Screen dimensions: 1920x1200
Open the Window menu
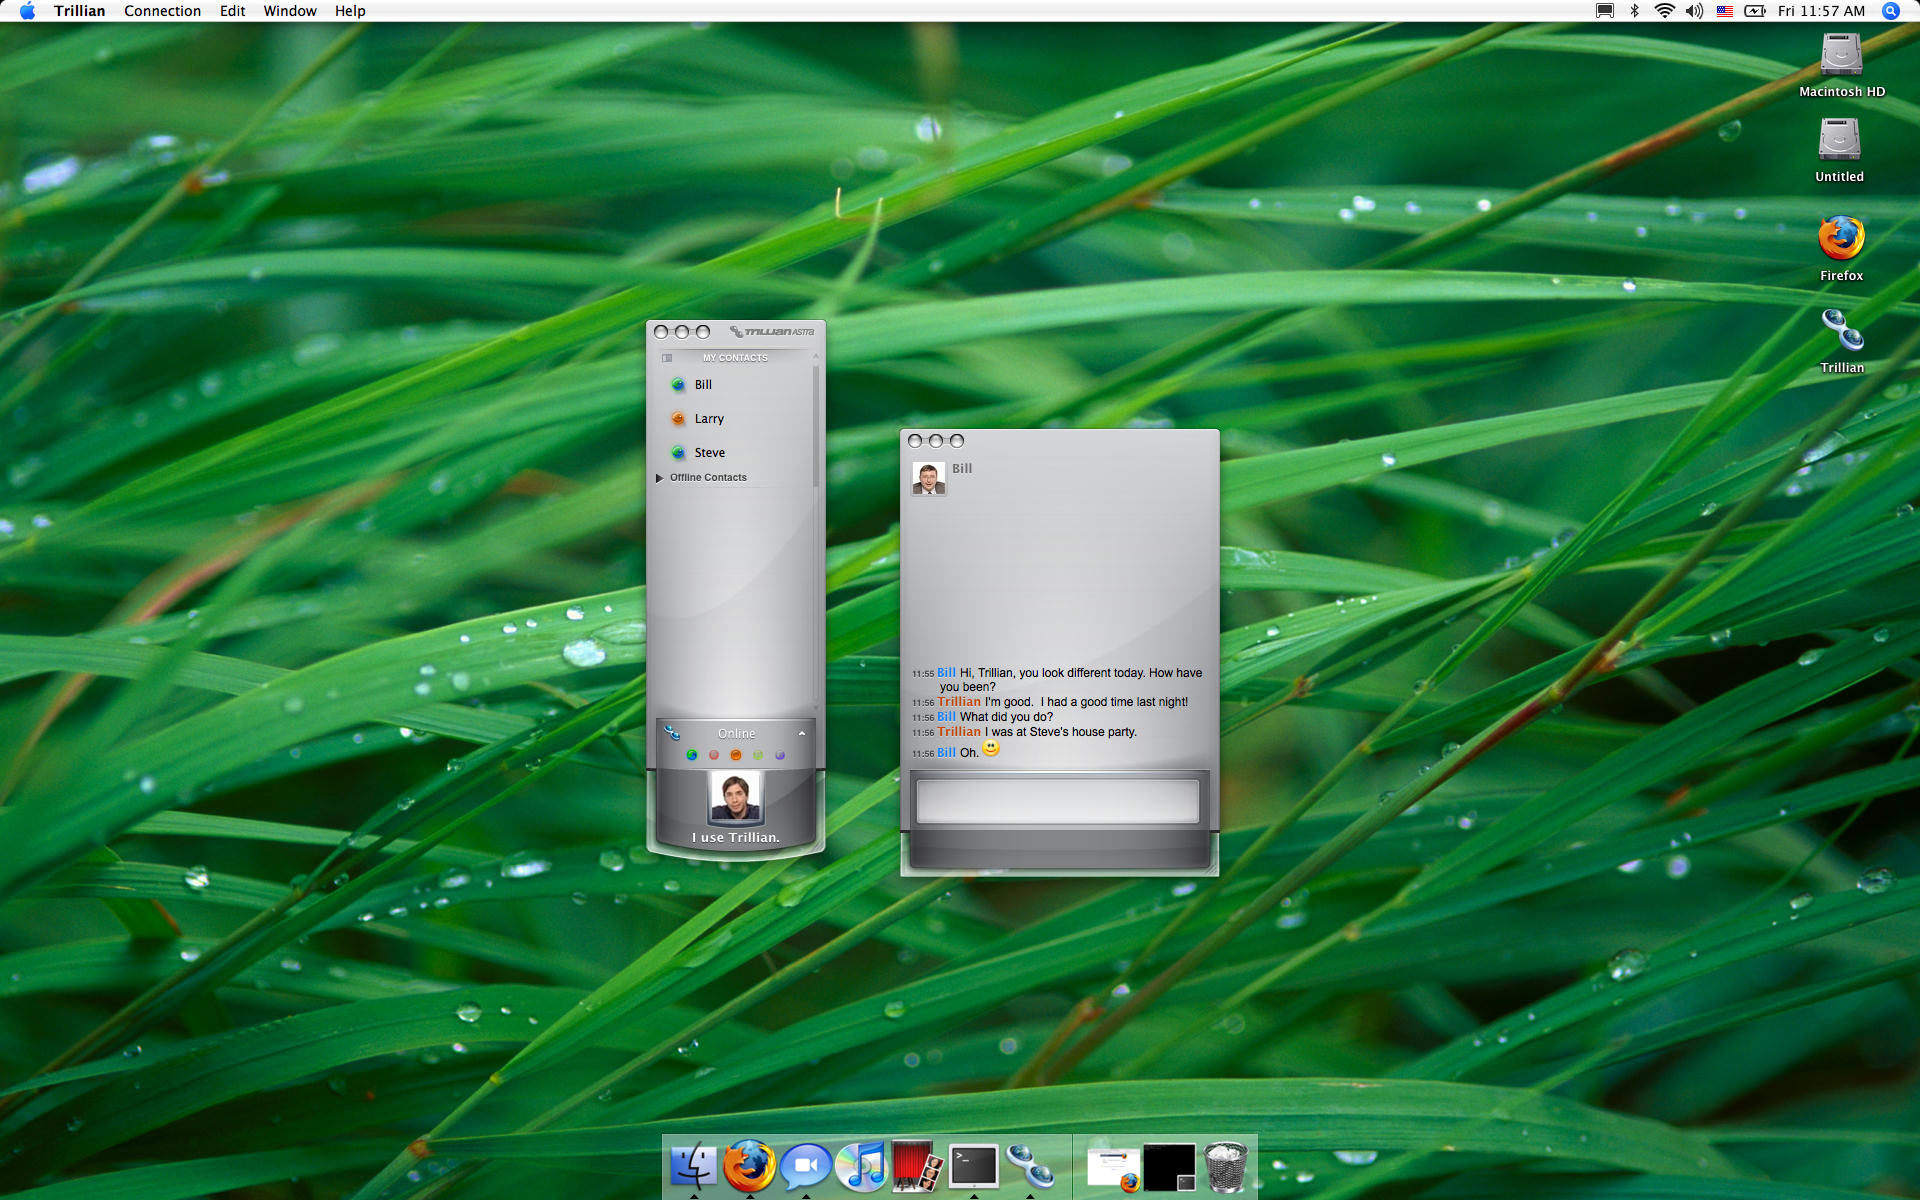pos(289,11)
